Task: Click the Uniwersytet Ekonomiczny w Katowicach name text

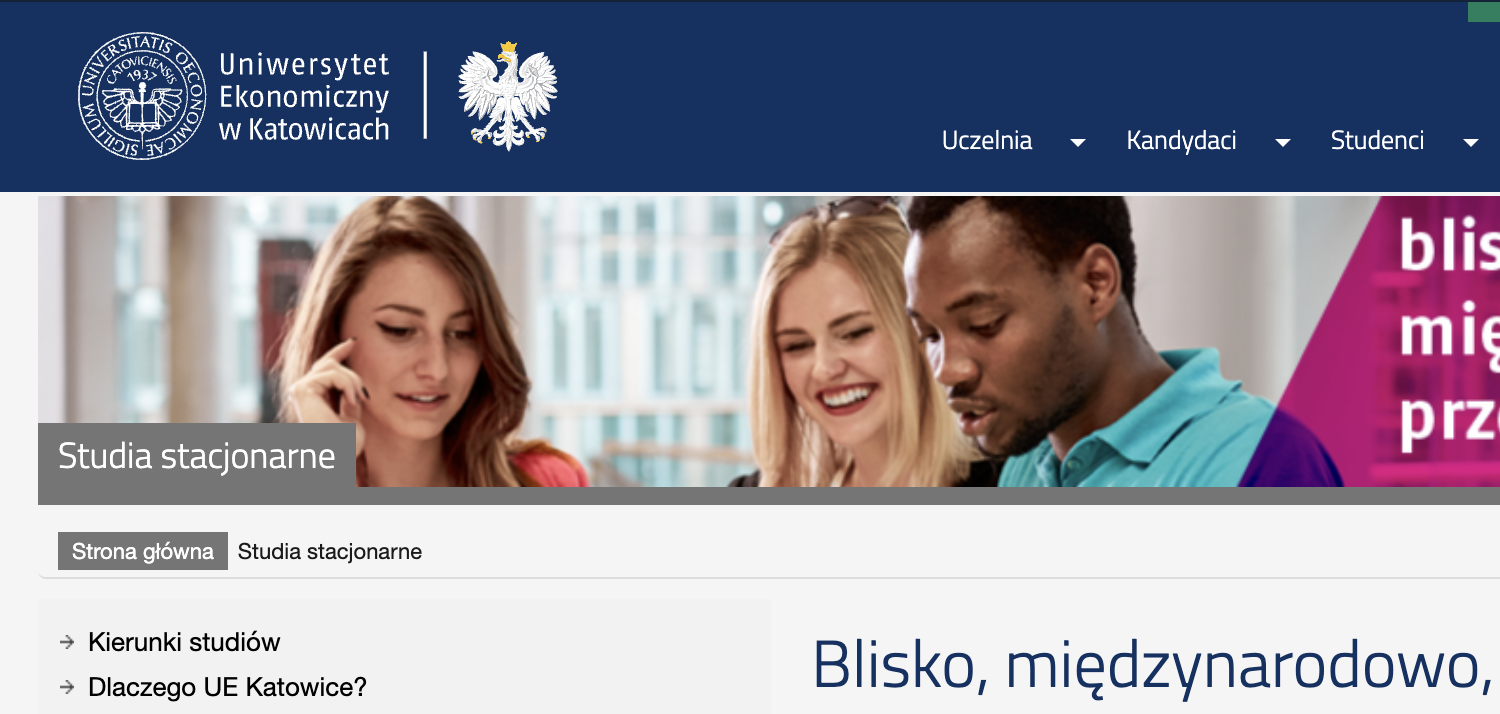Action: [x=304, y=97]
